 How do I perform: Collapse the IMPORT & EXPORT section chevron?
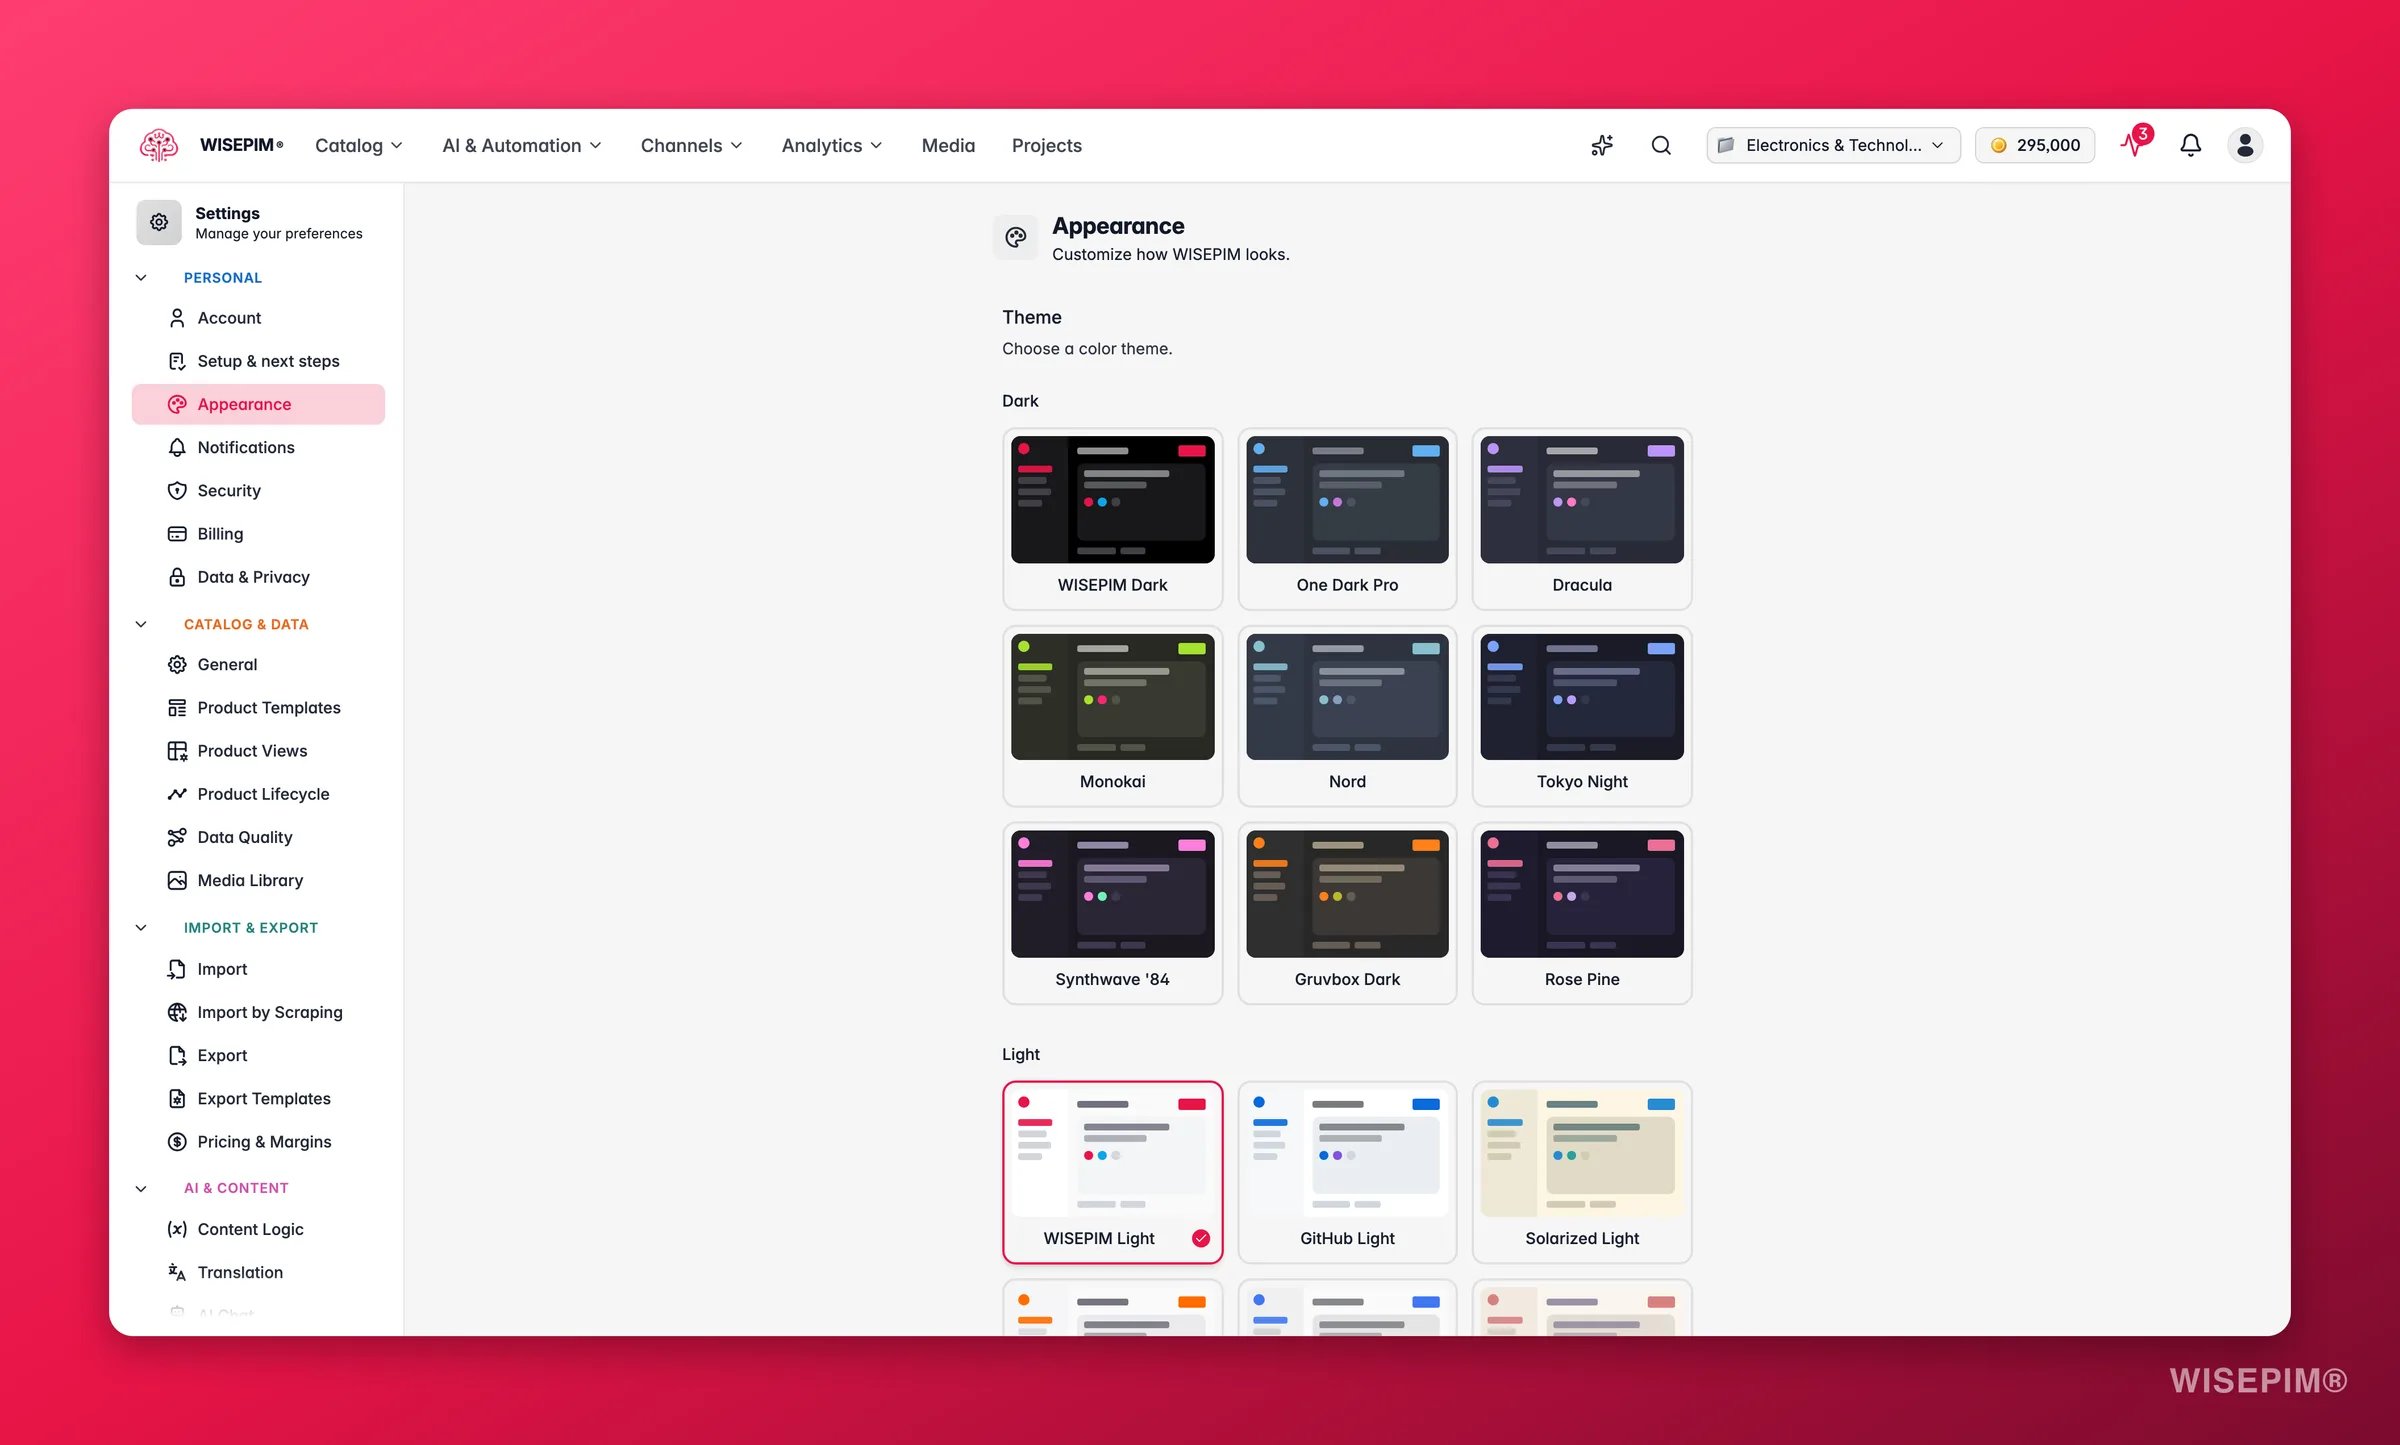pos(141,928)
